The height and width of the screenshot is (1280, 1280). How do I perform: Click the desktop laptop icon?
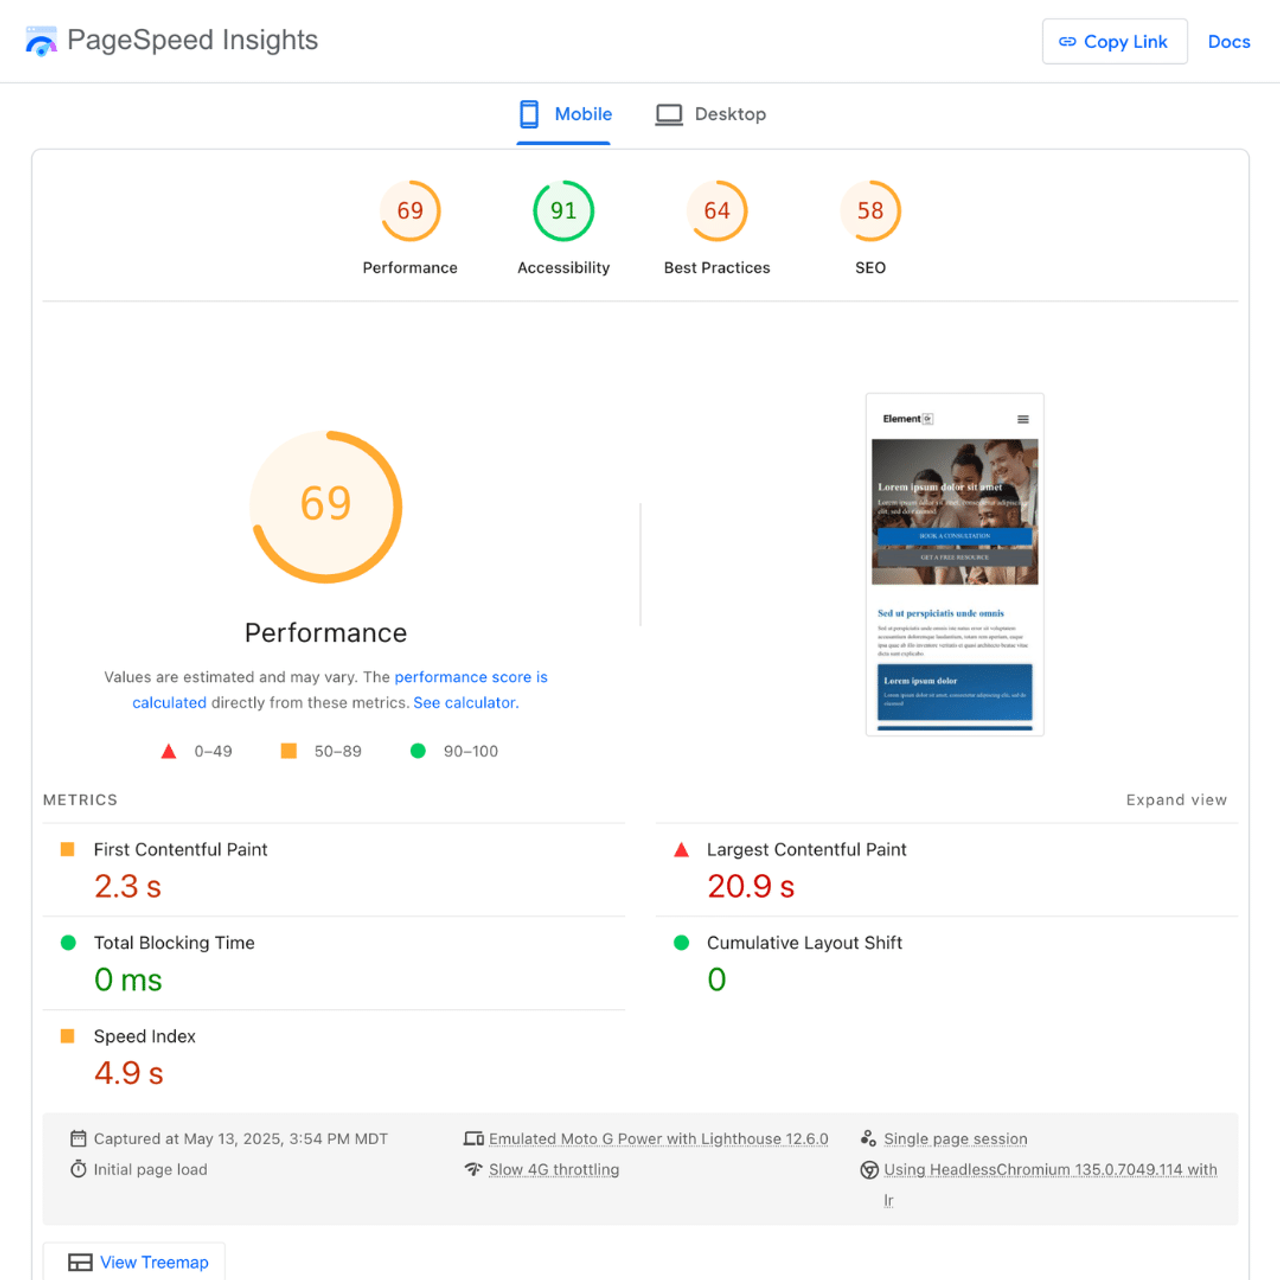(x=669, y=114)
